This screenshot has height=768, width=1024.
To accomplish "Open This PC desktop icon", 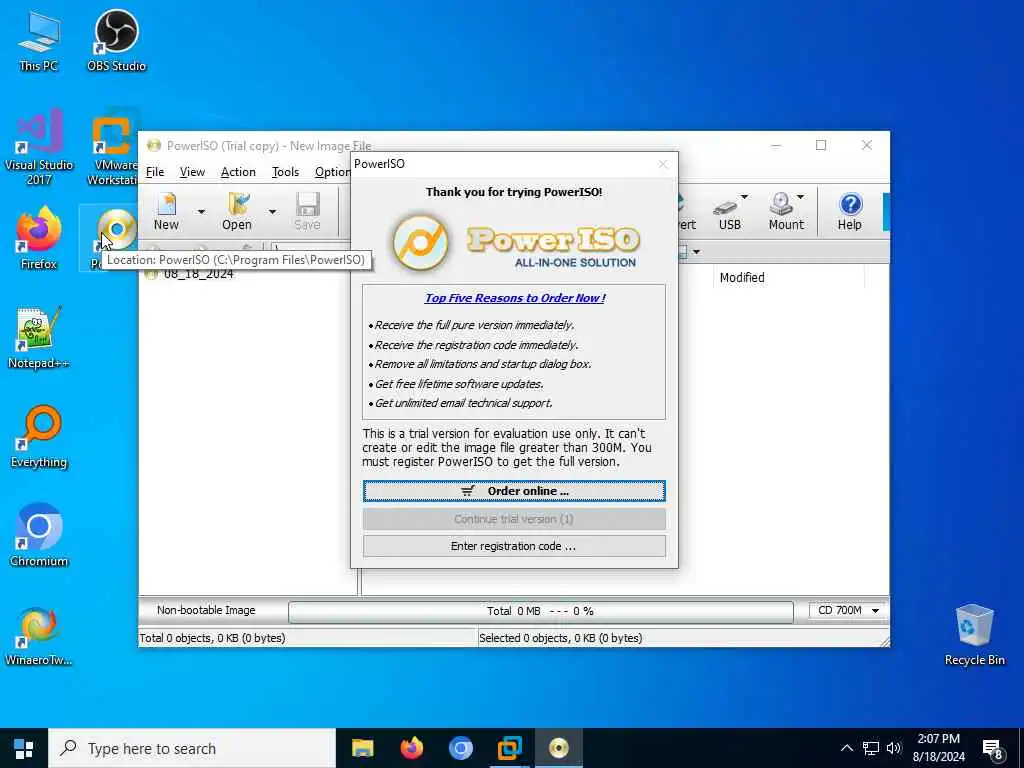I will click(39, 40).
